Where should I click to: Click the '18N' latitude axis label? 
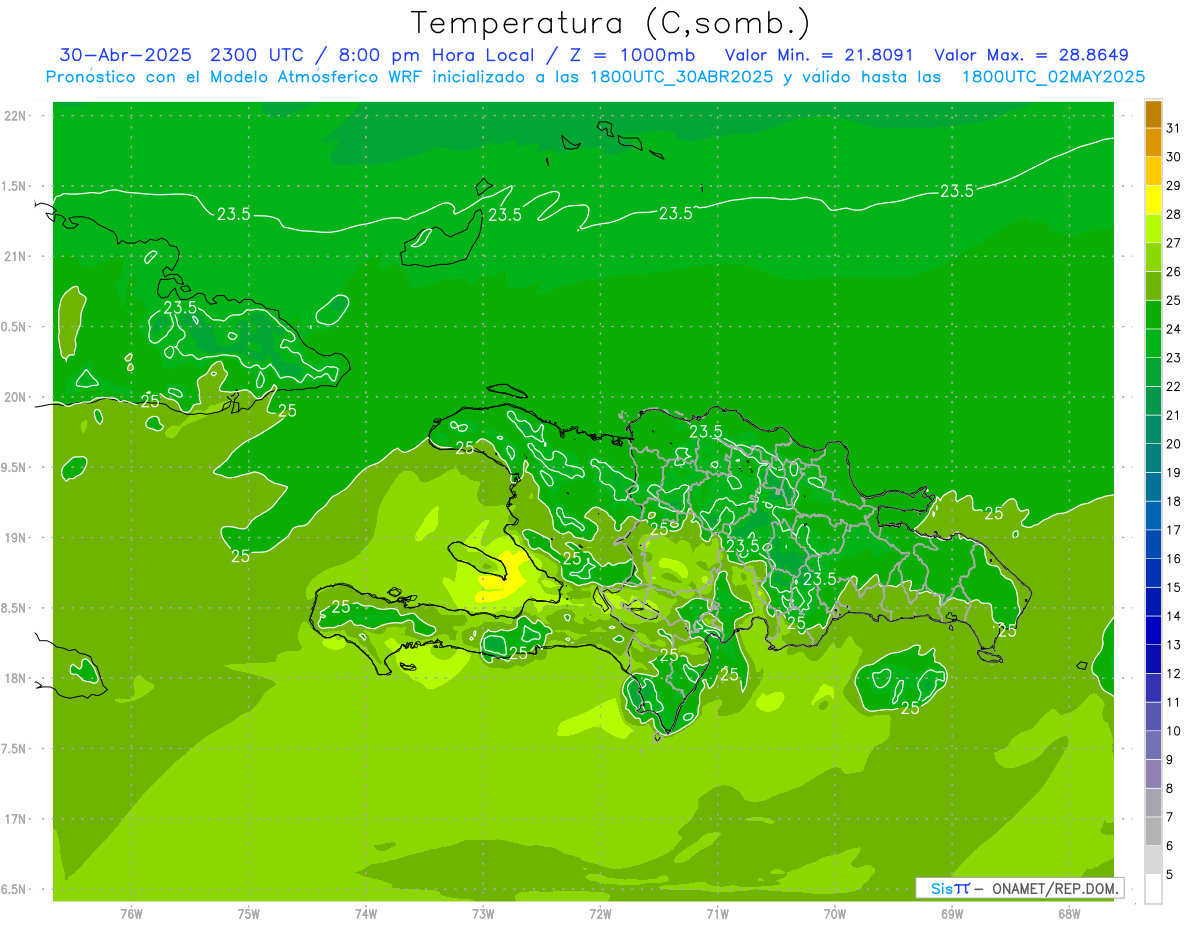click(16, 679)
